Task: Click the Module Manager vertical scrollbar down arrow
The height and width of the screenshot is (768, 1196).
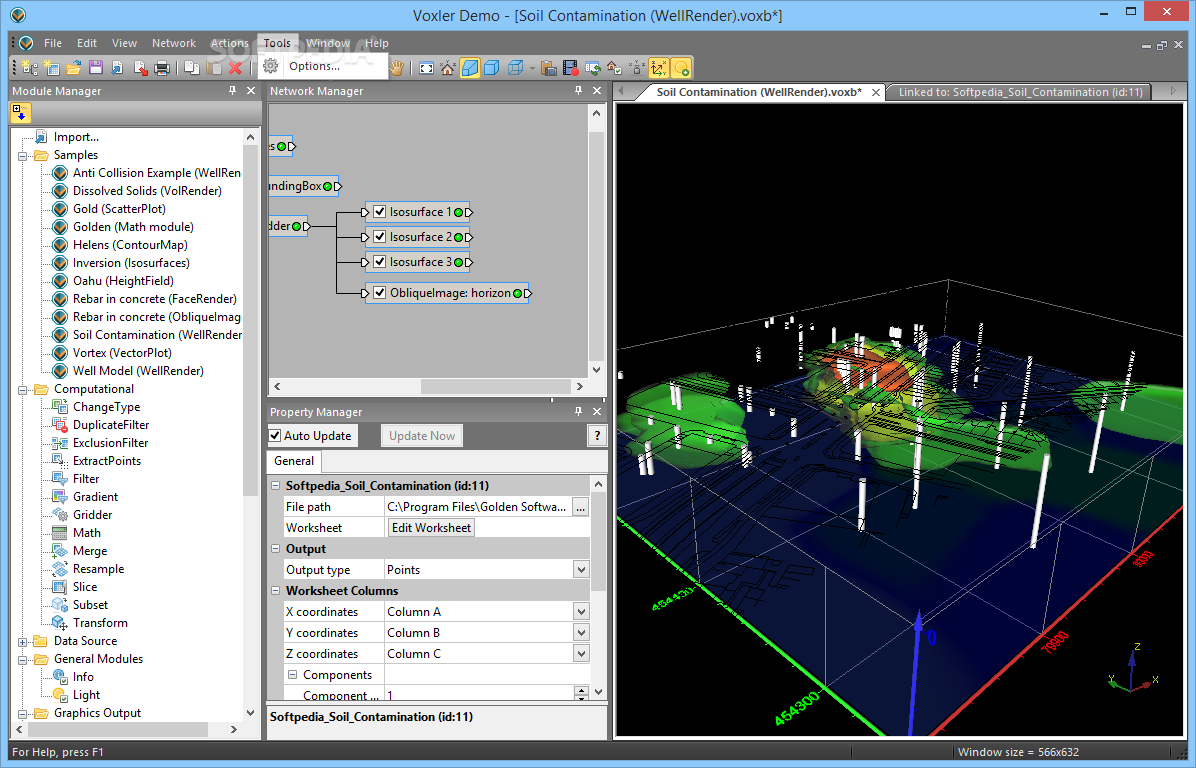Action: point(250,713)
